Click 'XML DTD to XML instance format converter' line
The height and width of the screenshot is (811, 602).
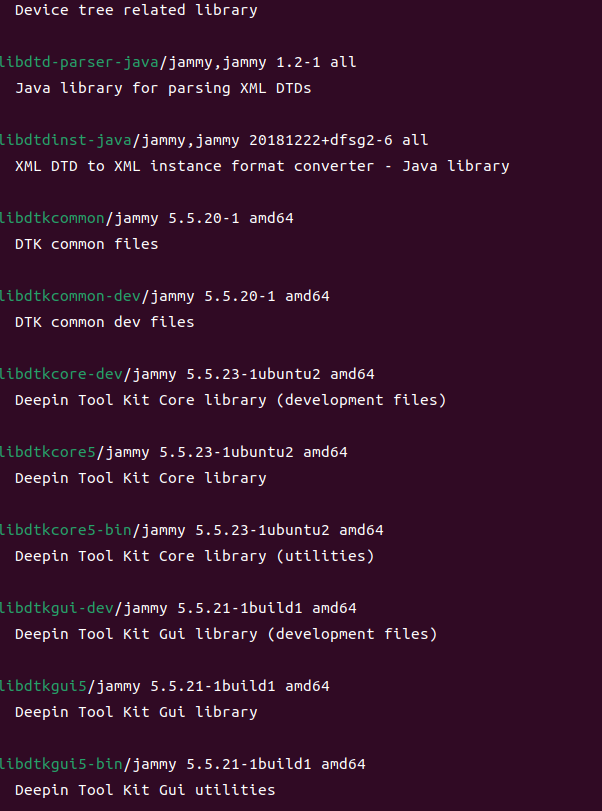click(262, 167)
